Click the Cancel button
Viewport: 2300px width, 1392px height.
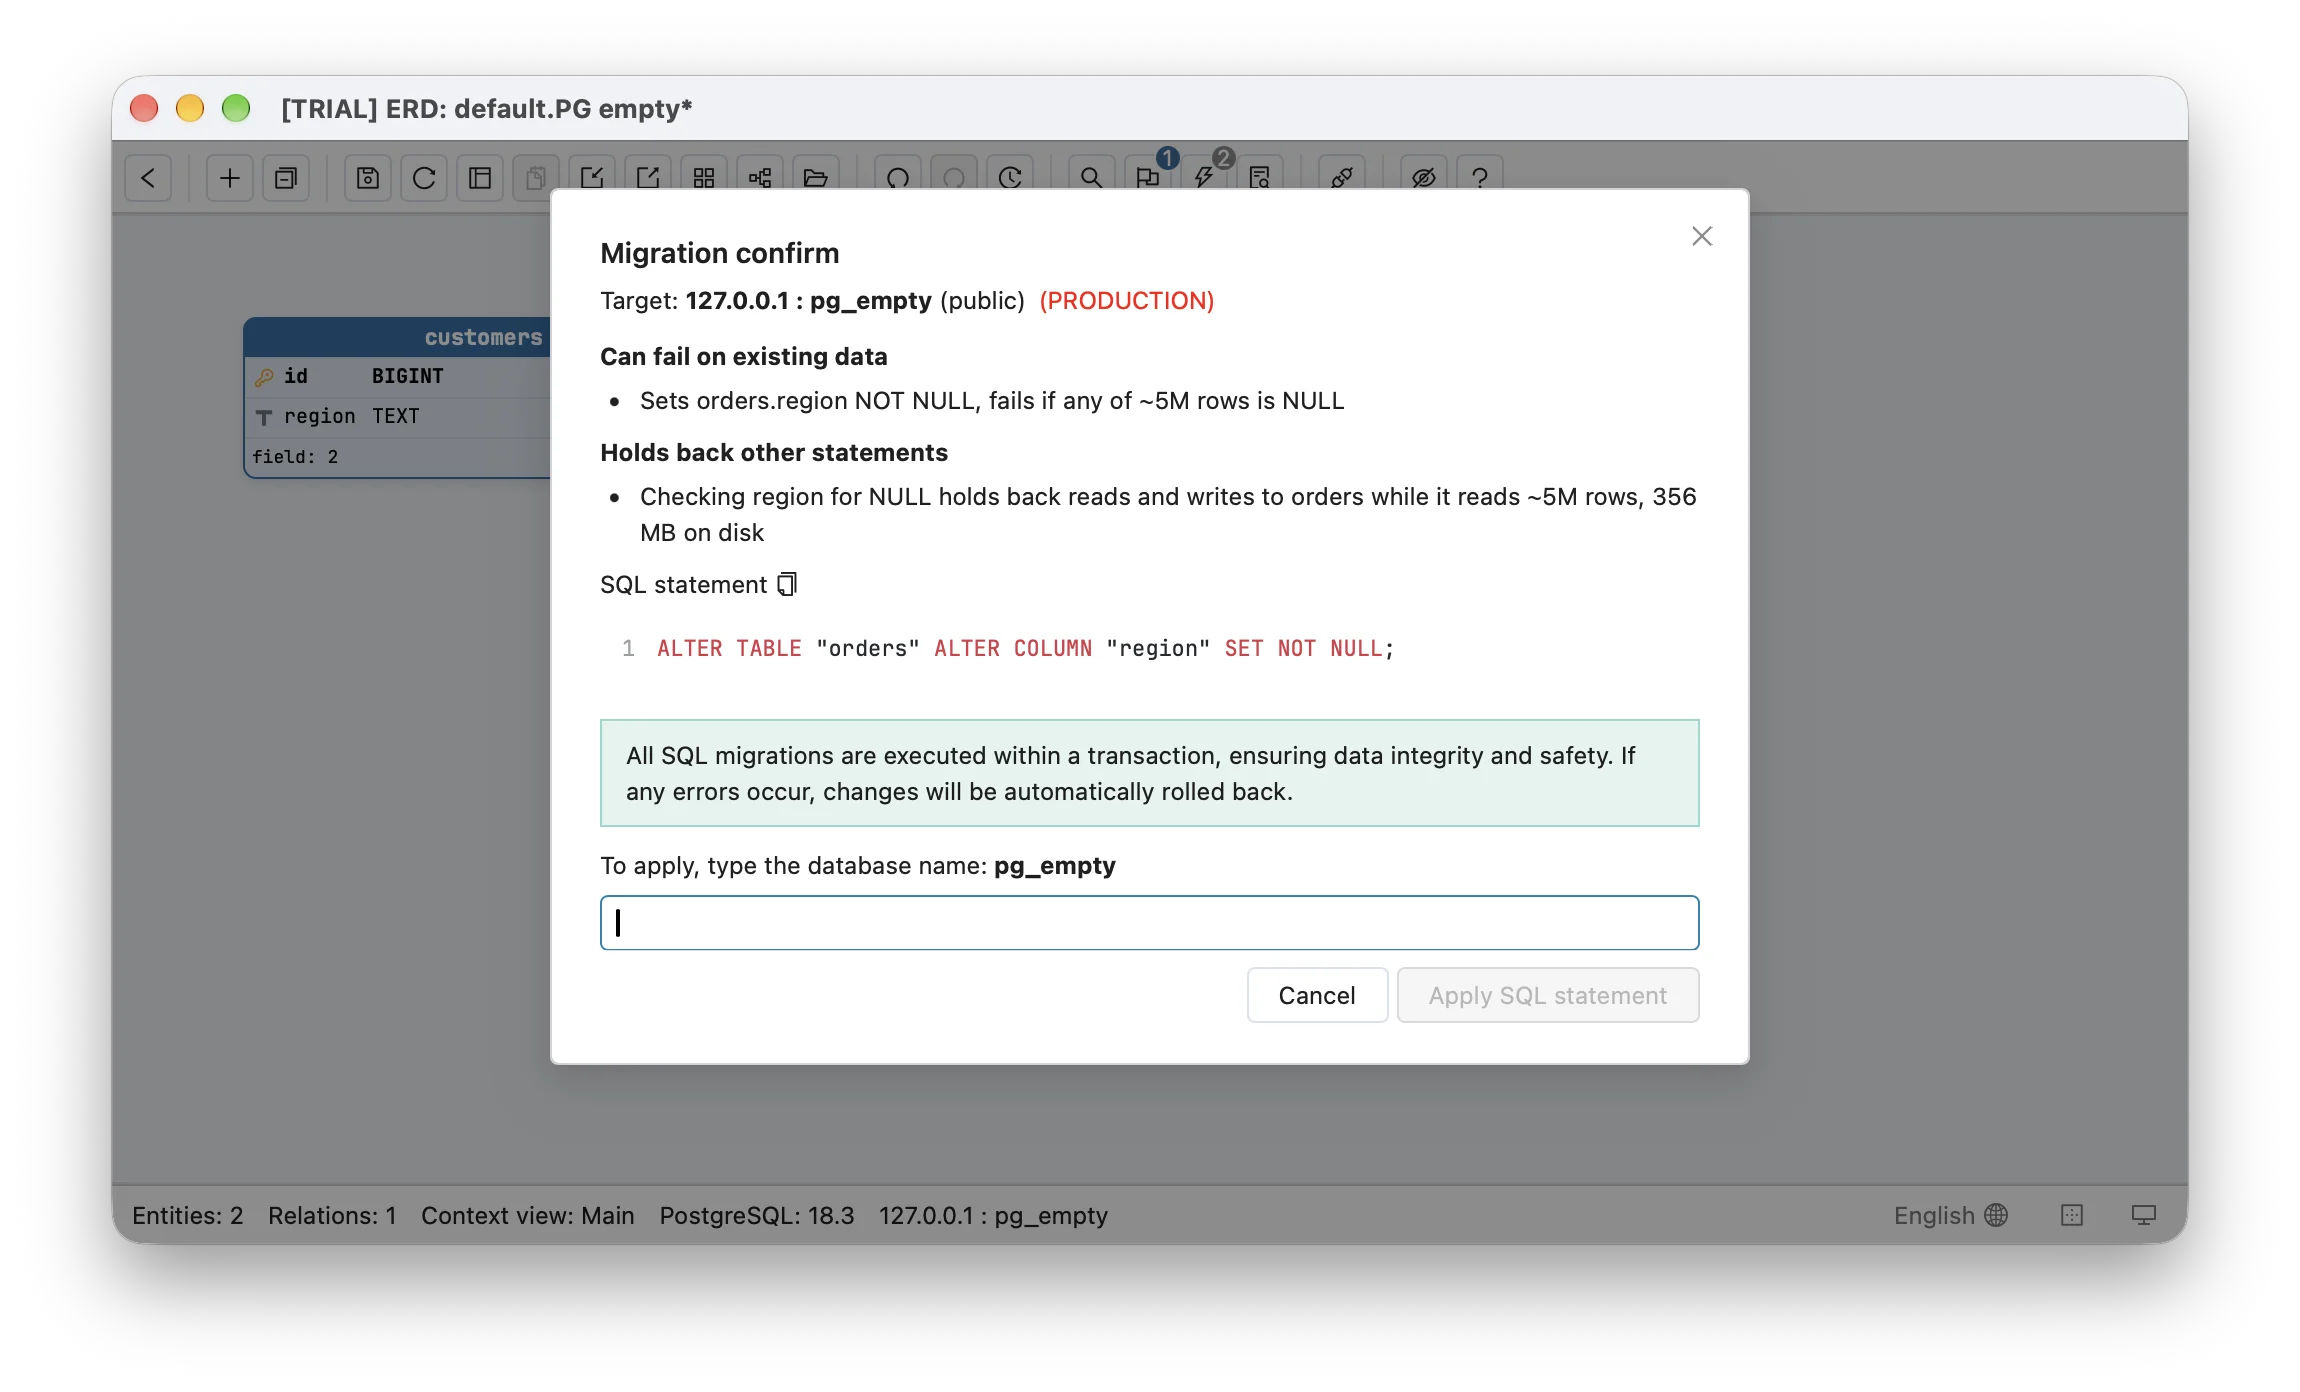pyautogui.click(x=1317, y=995)
